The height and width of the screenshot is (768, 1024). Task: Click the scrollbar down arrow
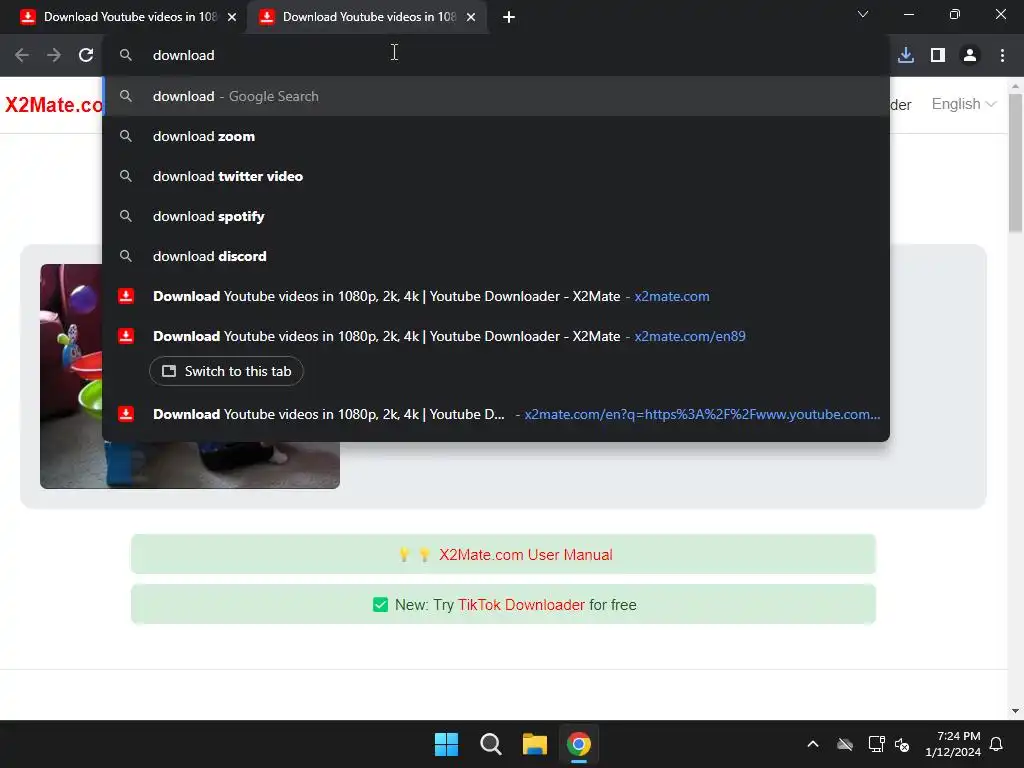tap(1015, 711)
